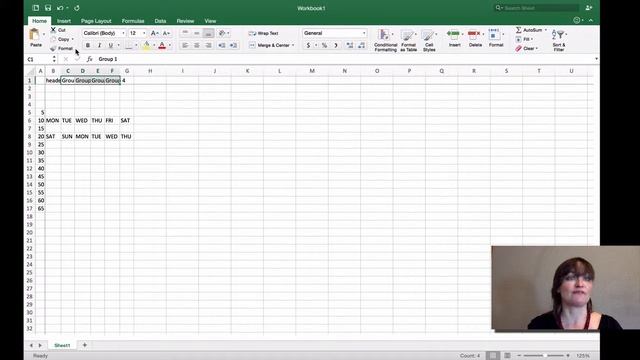Screen dimensions: 640x360
Task: Open Conditional Formatting
Action: pyautogui.click(x=385, y=40)
